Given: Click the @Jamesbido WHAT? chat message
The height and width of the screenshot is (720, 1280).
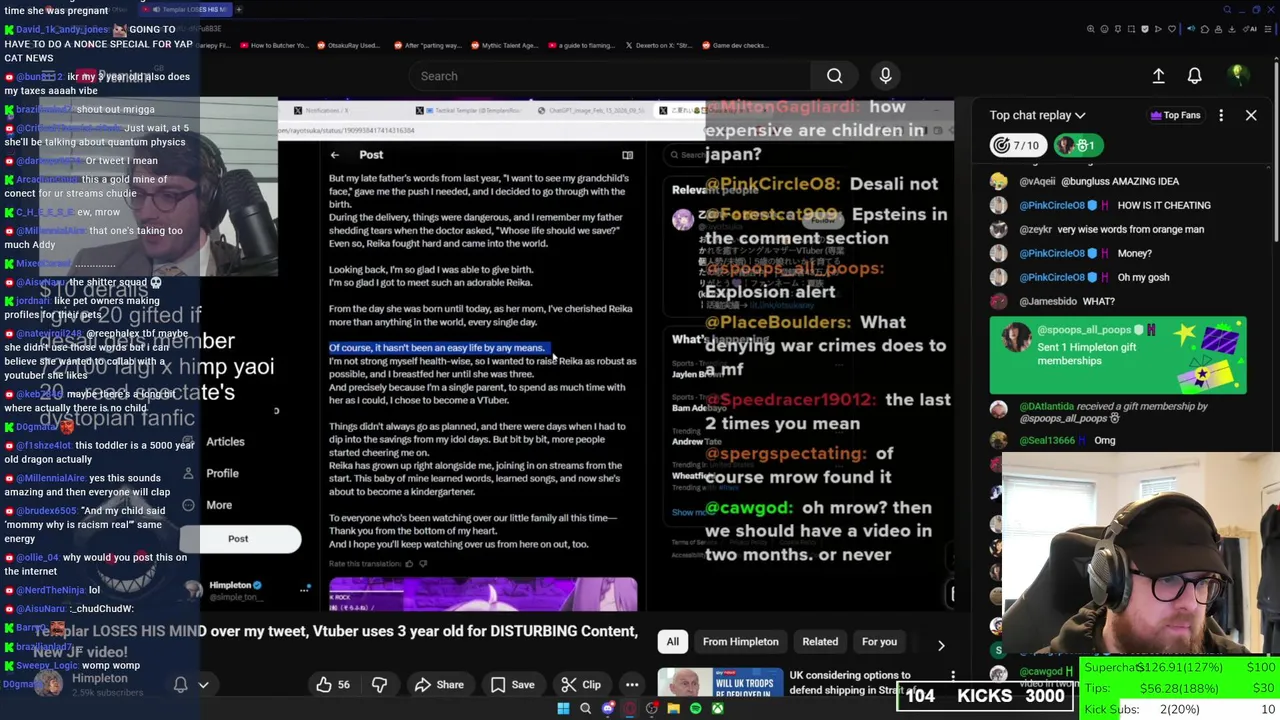Looking at the screenshot, I should 1066,301.
